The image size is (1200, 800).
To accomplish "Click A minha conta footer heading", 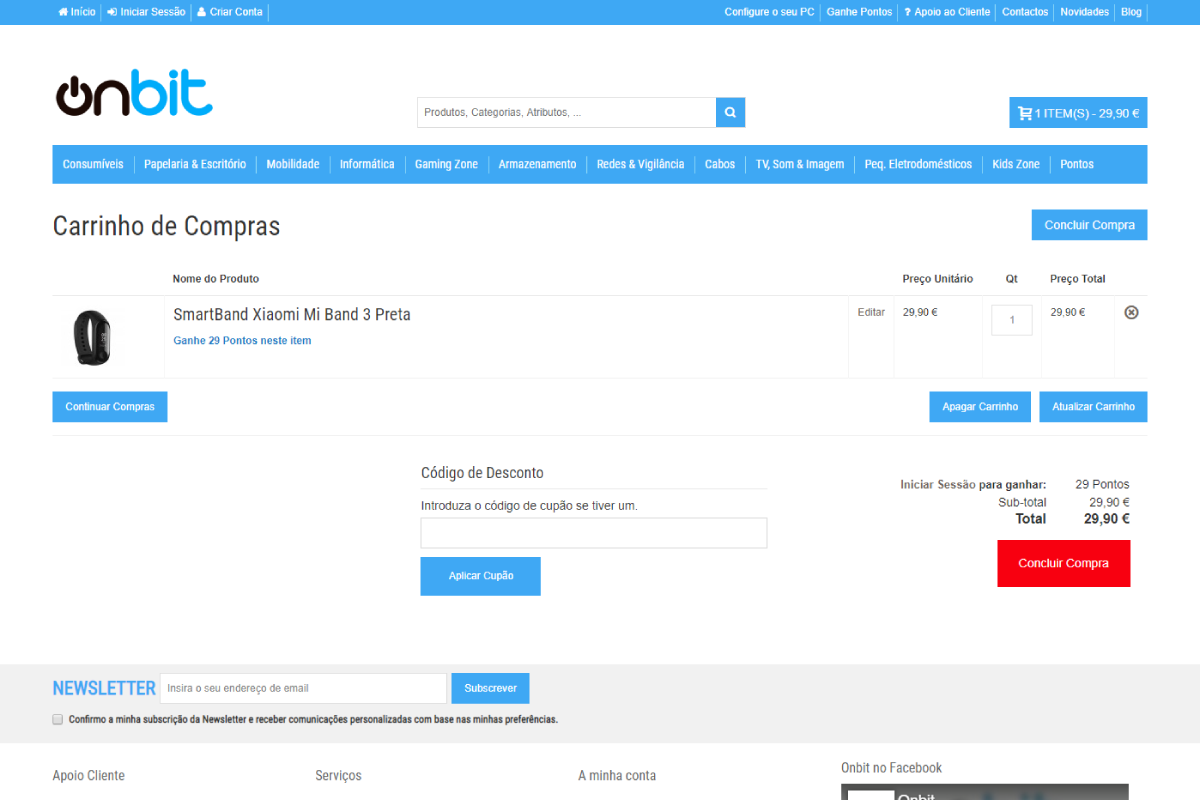I will [x=617, y=775].
